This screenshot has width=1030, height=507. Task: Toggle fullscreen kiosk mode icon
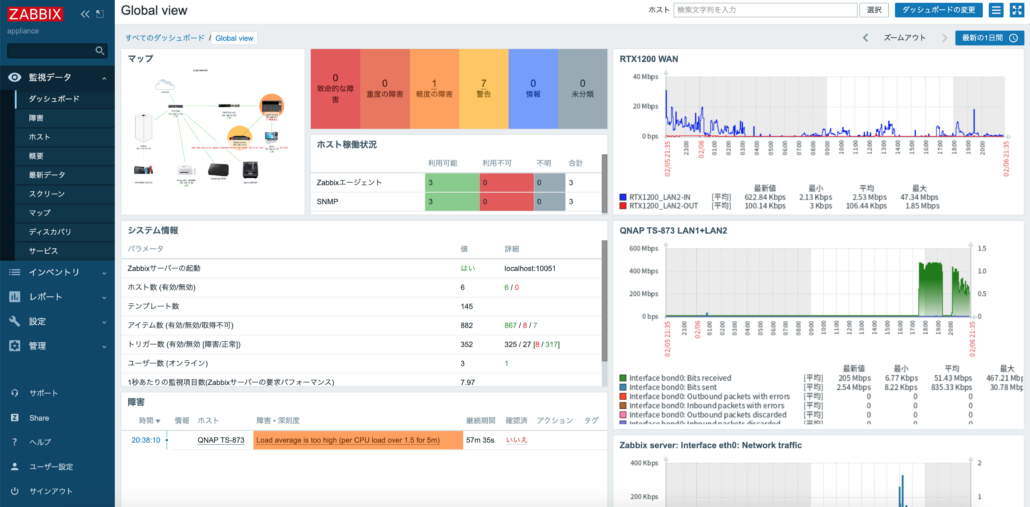tap(1016, 10)
